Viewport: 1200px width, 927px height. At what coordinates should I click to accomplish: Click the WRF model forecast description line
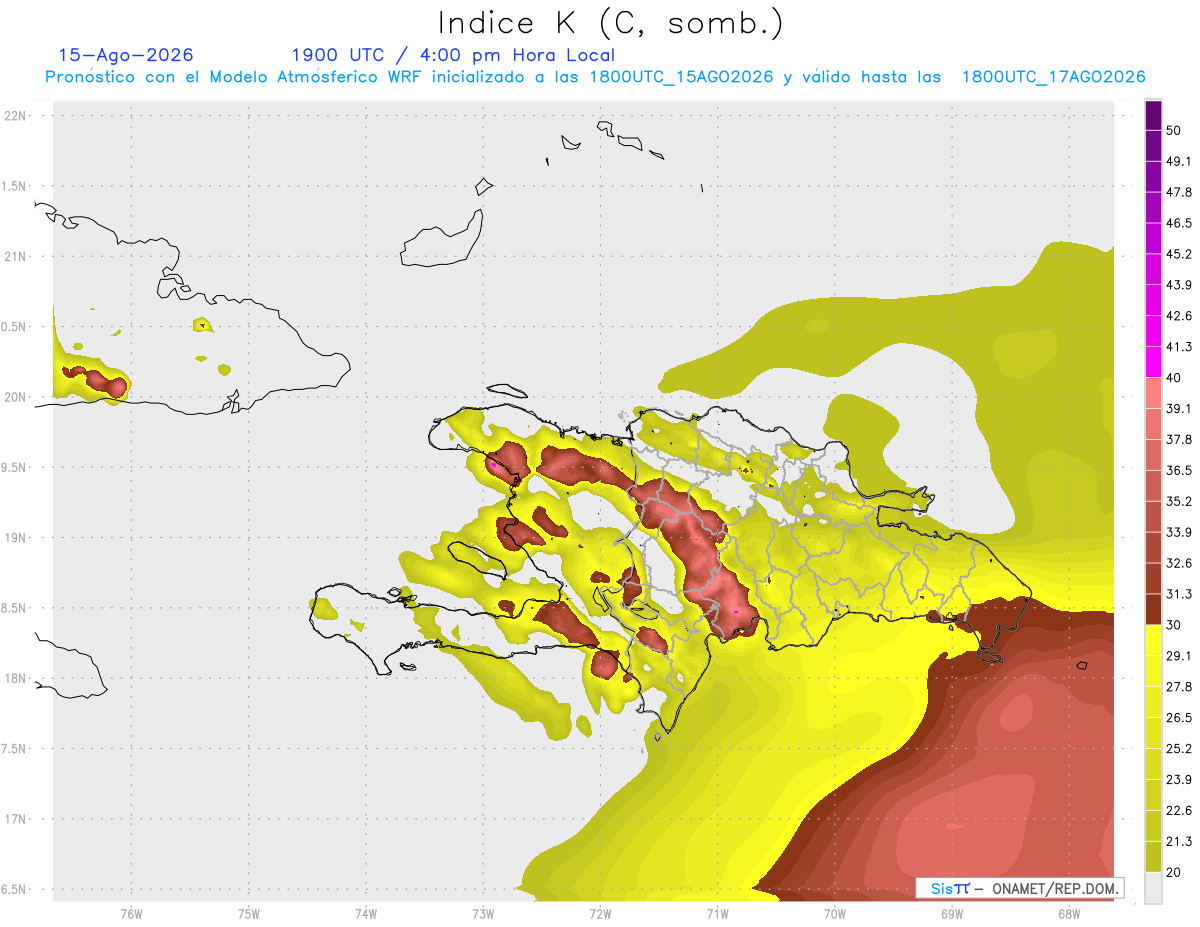tap(595, 77)
